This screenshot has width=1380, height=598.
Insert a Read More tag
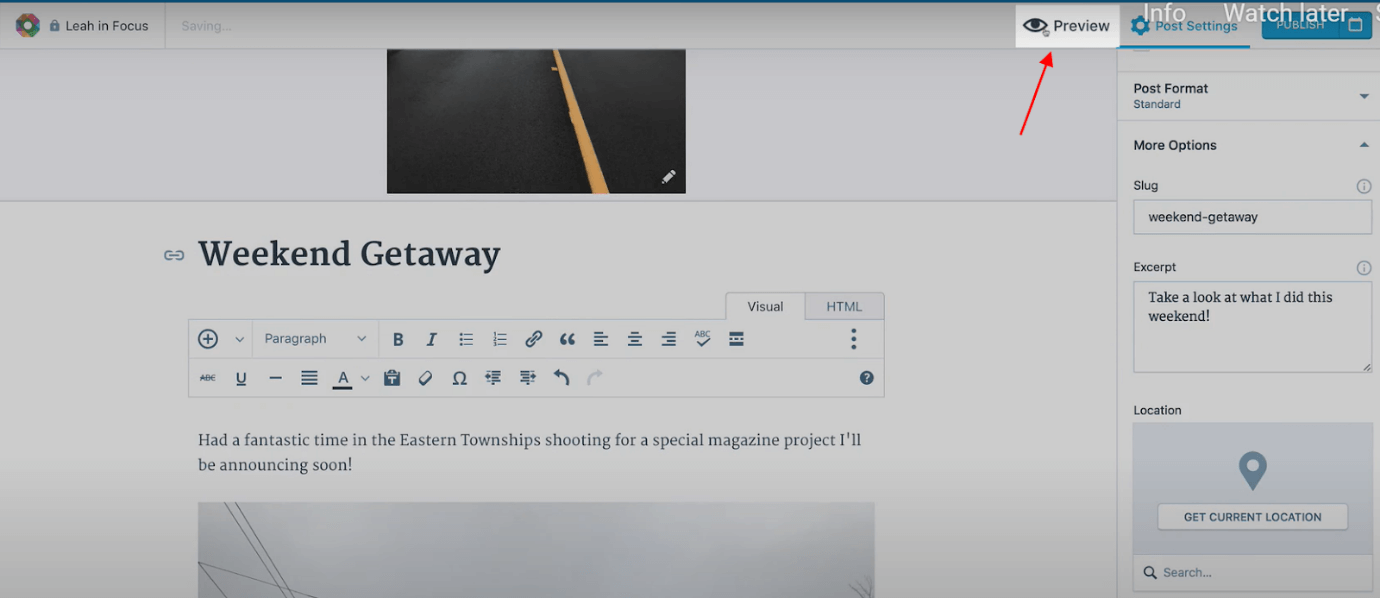pyautogui.click(x=736, y=339)
